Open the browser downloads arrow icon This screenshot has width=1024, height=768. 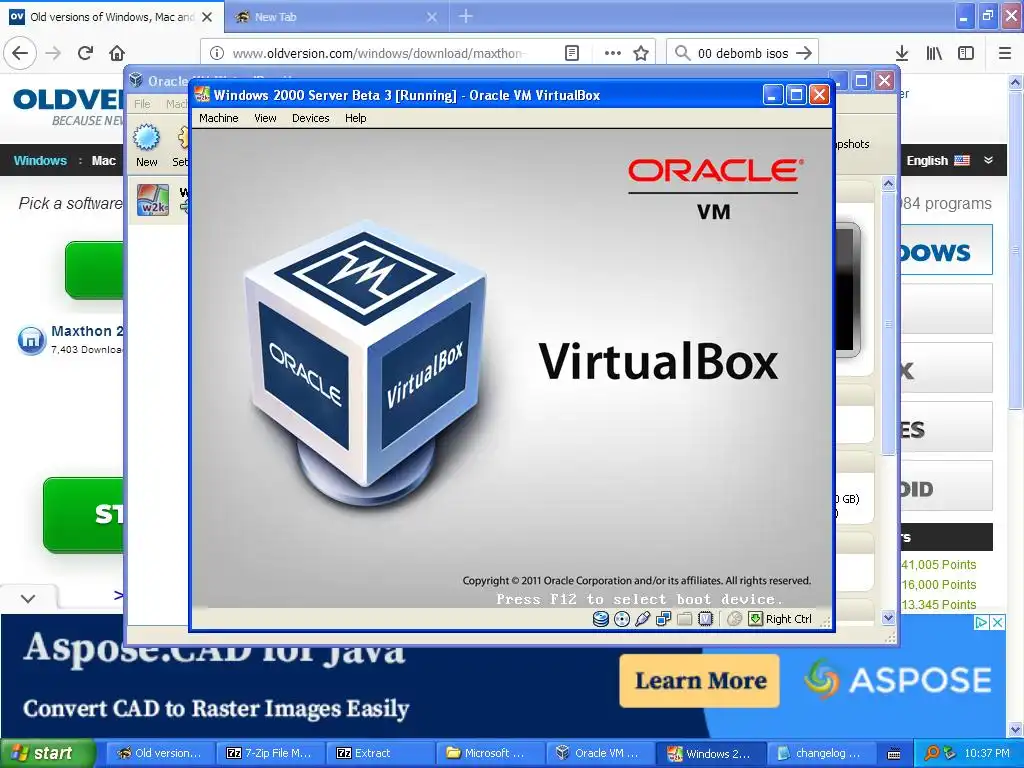[x=902, y=53]
